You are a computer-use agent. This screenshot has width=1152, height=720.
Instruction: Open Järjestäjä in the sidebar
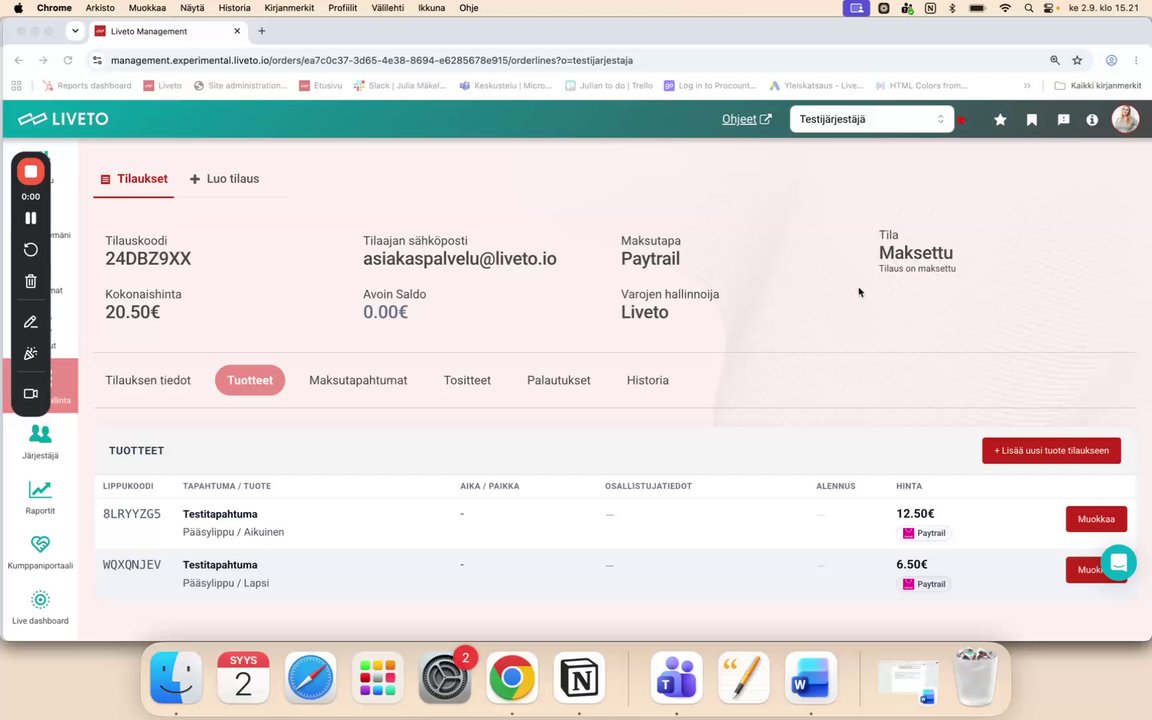click(x=40, y=442)
